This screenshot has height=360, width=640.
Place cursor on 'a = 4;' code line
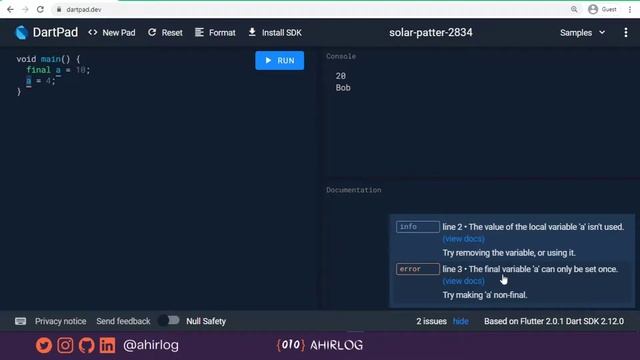click(40, 81)
